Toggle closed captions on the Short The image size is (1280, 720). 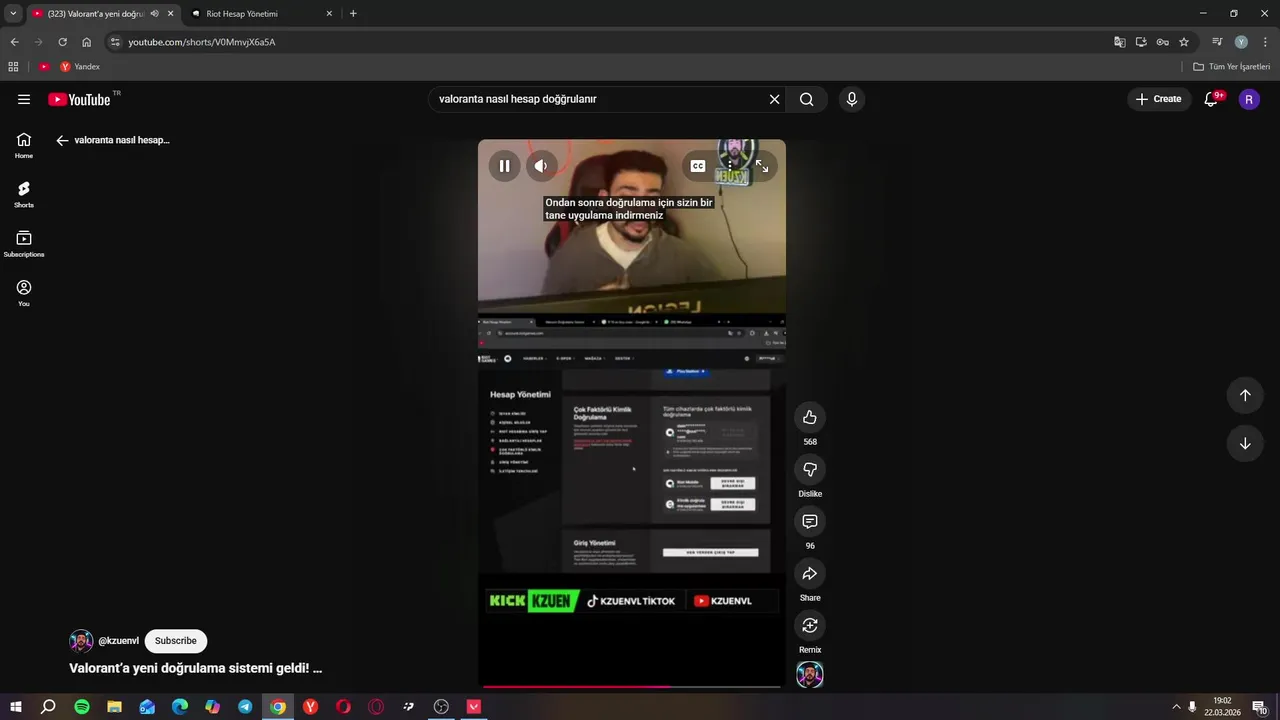698,166
